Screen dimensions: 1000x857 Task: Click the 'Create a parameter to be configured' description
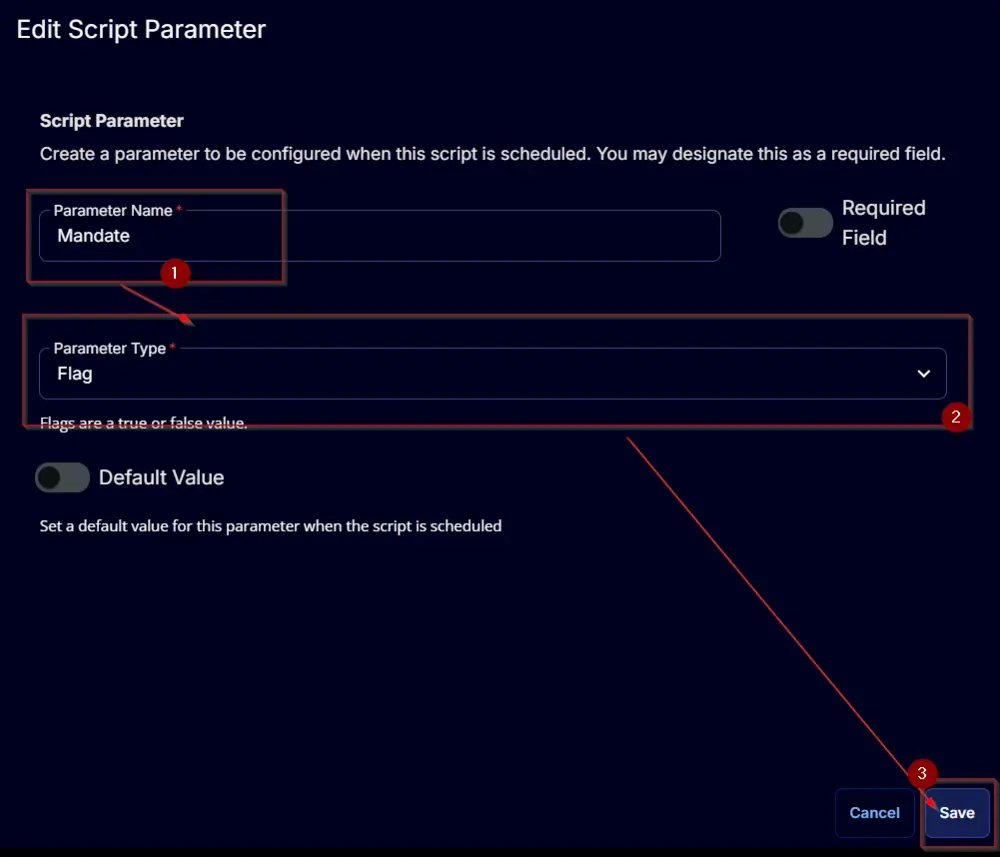click(492, 154)
